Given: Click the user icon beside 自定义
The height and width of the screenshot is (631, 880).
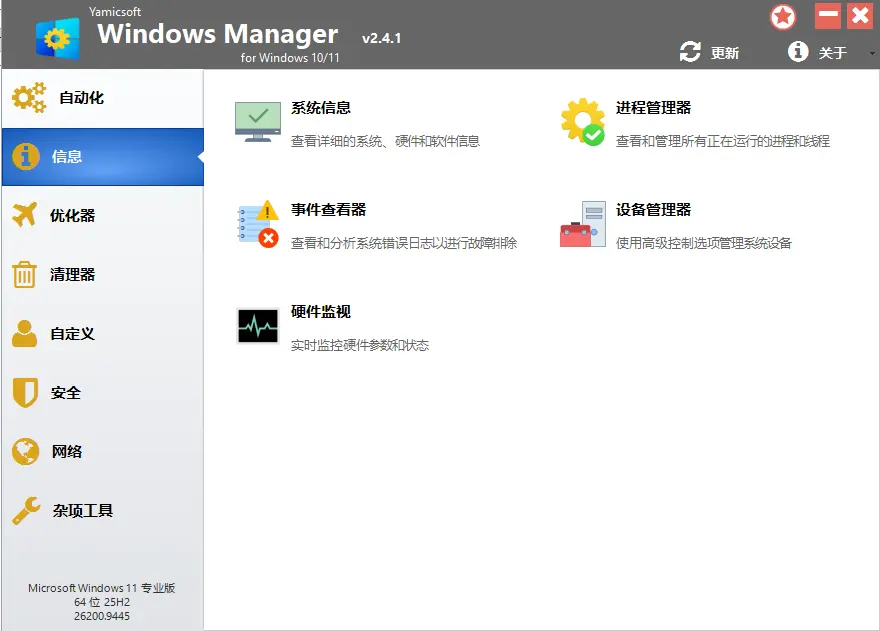Looking at the screenshot, I should pos(24,333).
